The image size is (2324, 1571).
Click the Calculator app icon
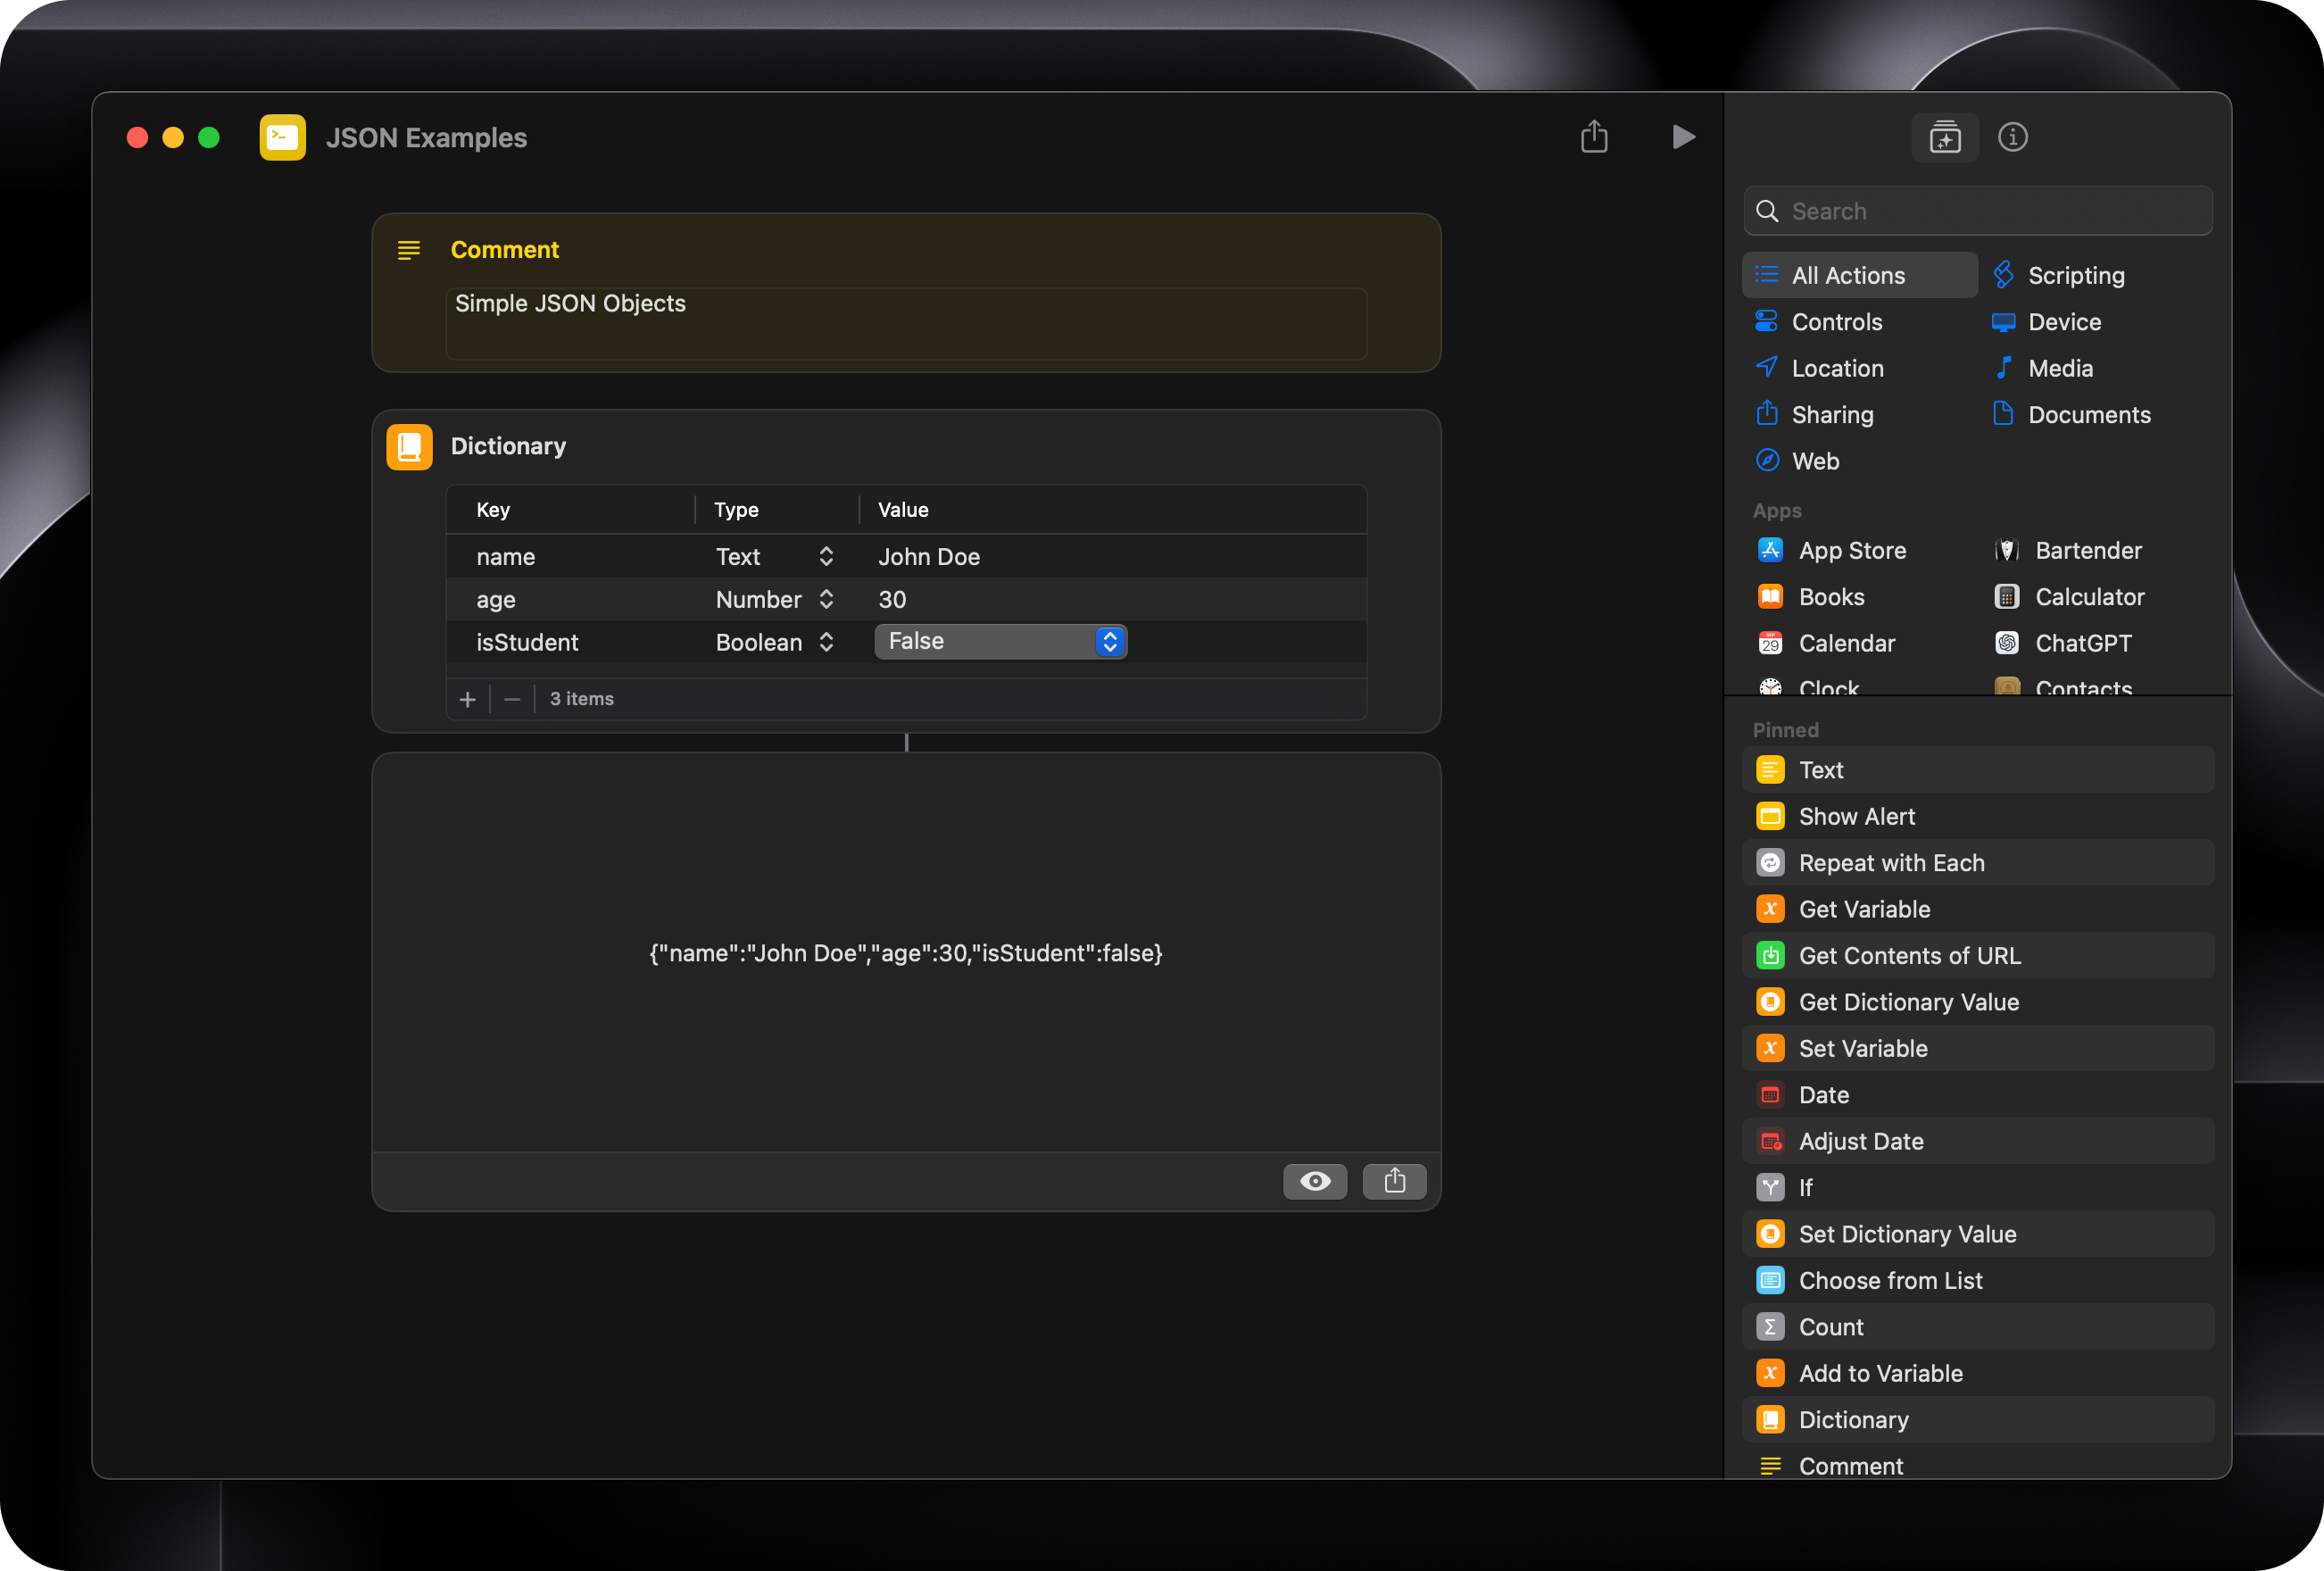(2006, 596)
